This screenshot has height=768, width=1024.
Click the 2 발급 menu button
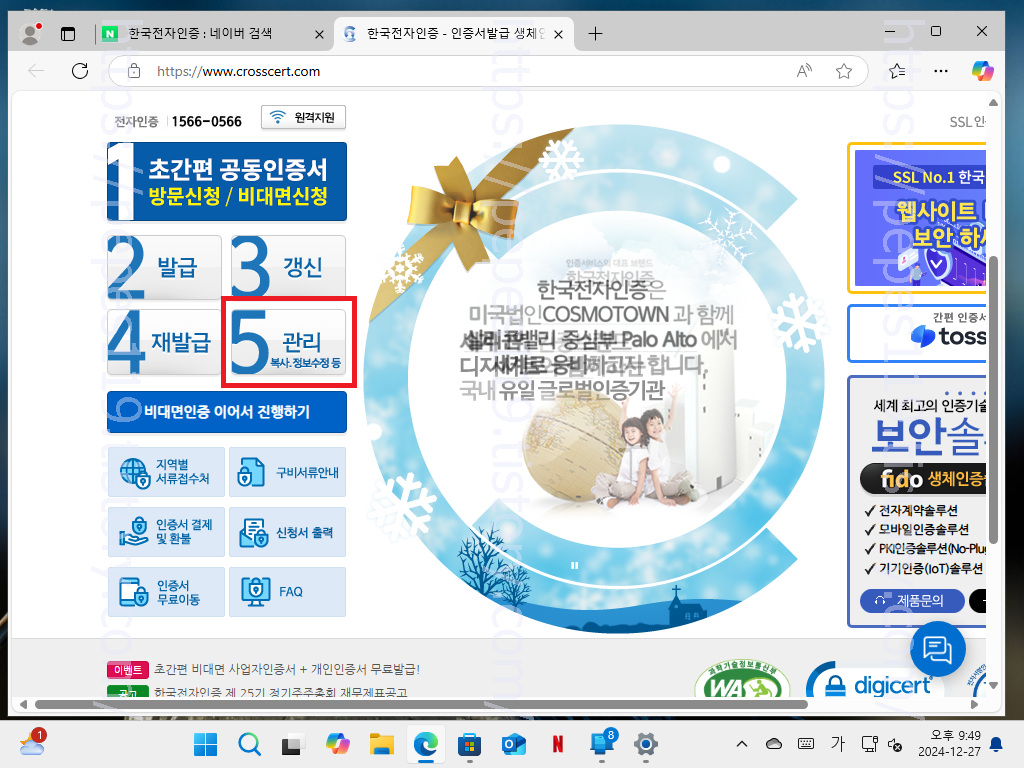tap(164, 267)
